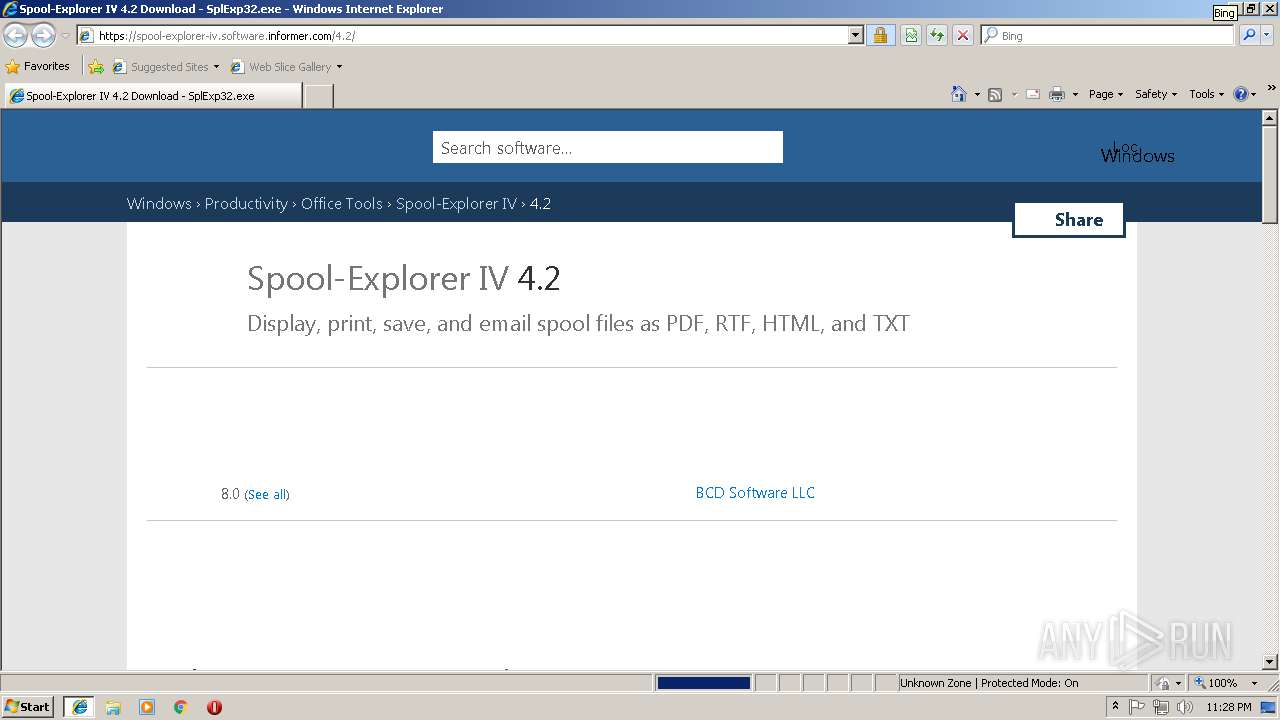
Task: Open the volume speaker tray icon
Action: 1185,707
